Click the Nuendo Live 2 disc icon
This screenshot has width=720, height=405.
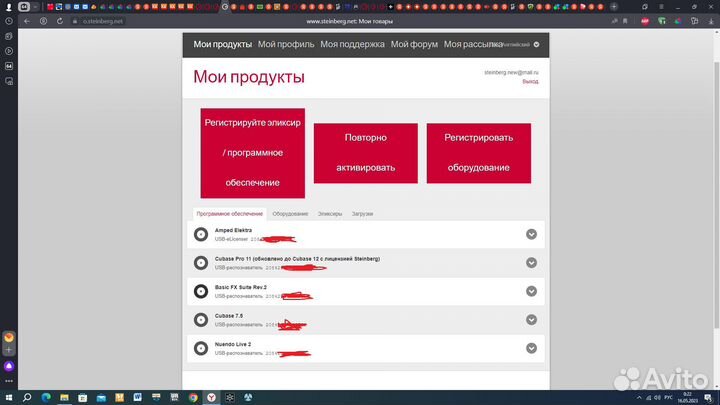[200, 348]
